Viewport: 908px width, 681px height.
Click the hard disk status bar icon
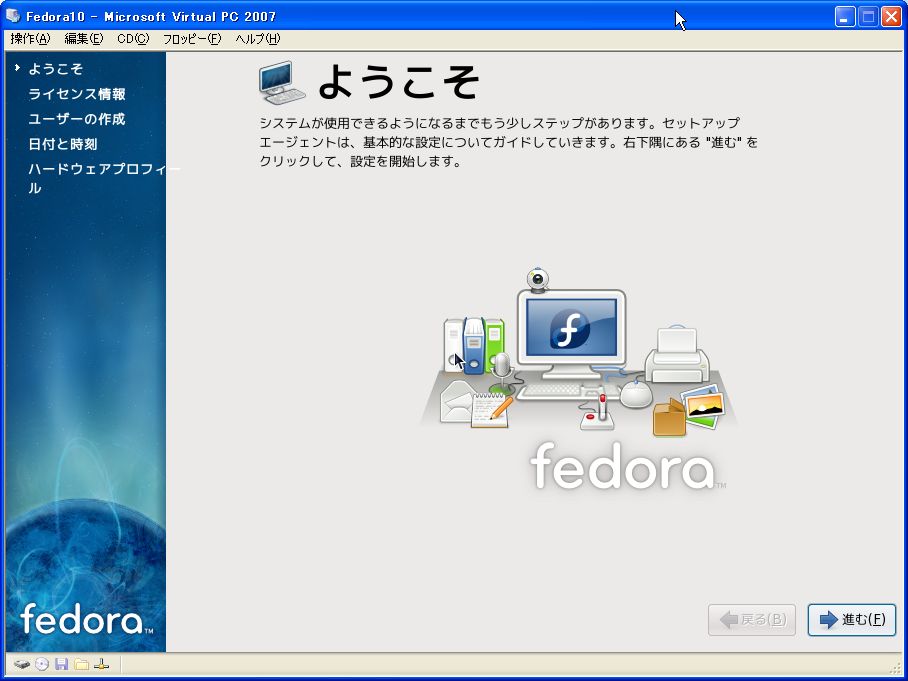(x=22, y=664)
